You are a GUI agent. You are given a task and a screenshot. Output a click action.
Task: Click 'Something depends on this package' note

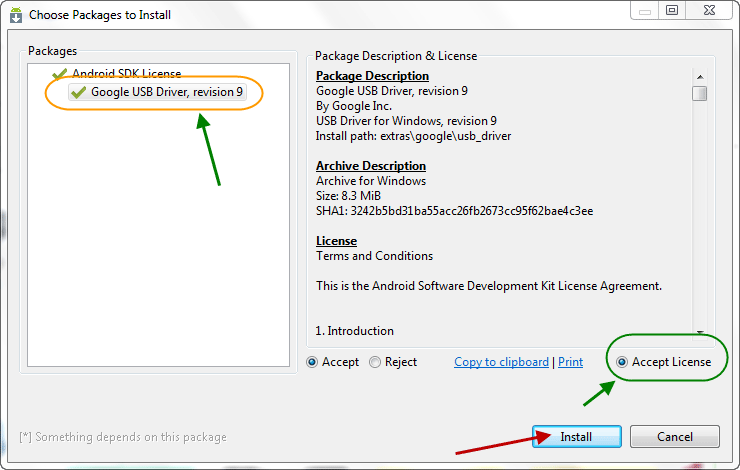point(123,437)
